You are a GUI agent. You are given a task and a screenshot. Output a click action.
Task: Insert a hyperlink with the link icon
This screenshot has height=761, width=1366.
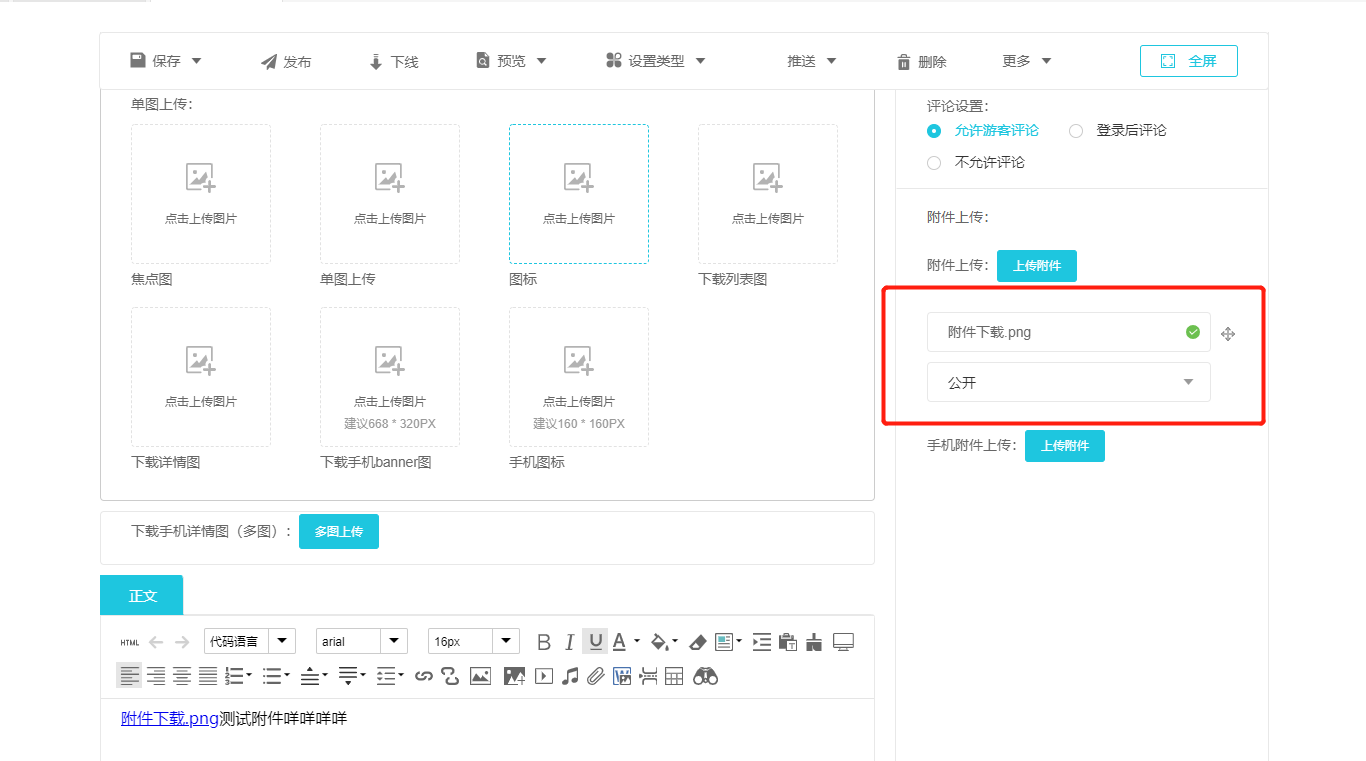point(424,677)
